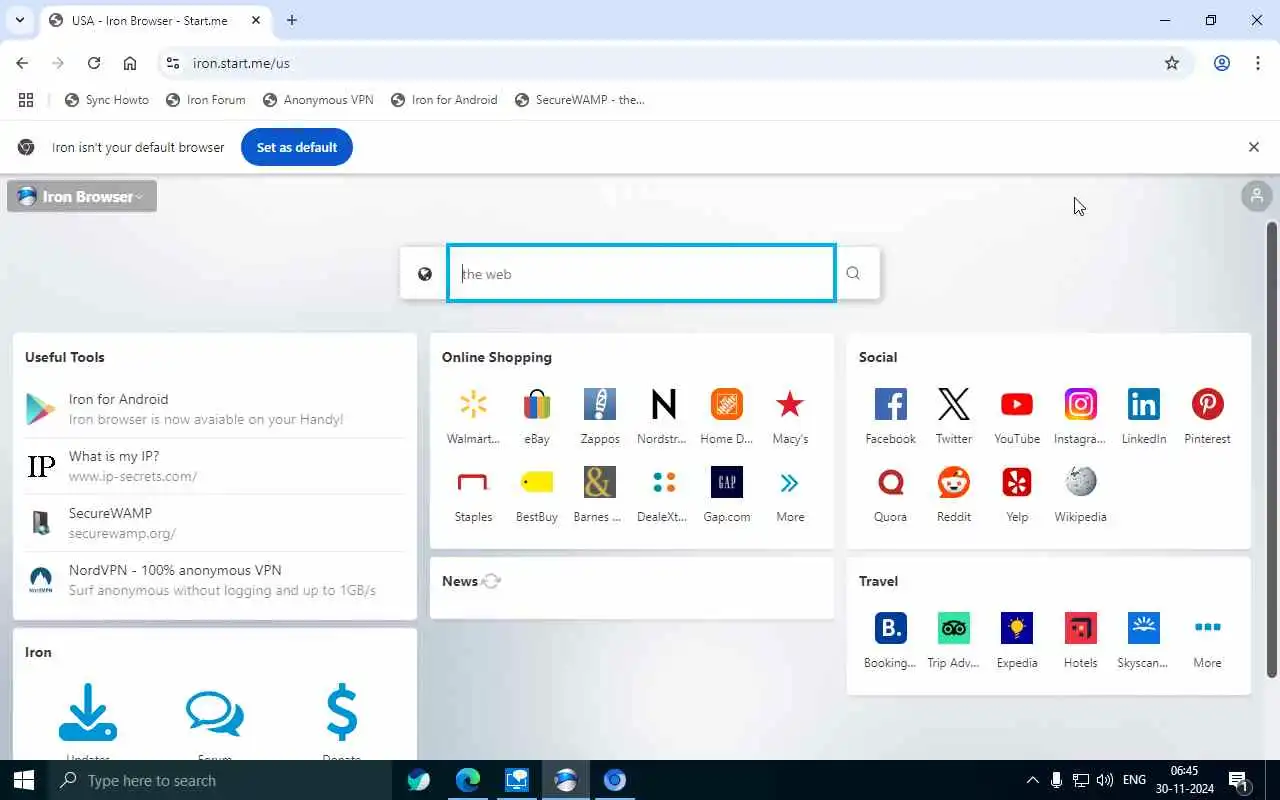Reload the page
The width and height of the screenshot is (1280, 800).
point(94,63)
